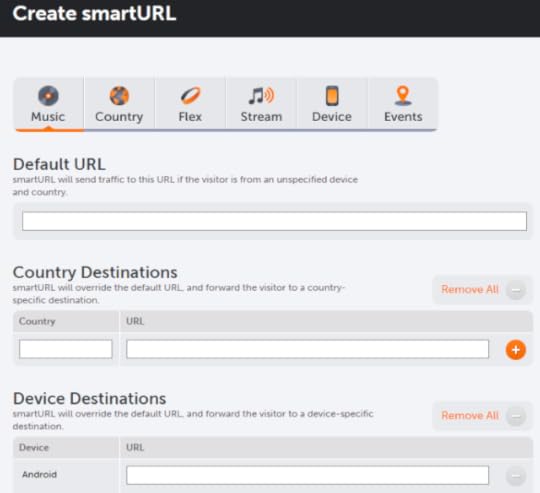The image size is (540, 493).
Task: Select the Flex tab label
Action: (x=190, y=117)
